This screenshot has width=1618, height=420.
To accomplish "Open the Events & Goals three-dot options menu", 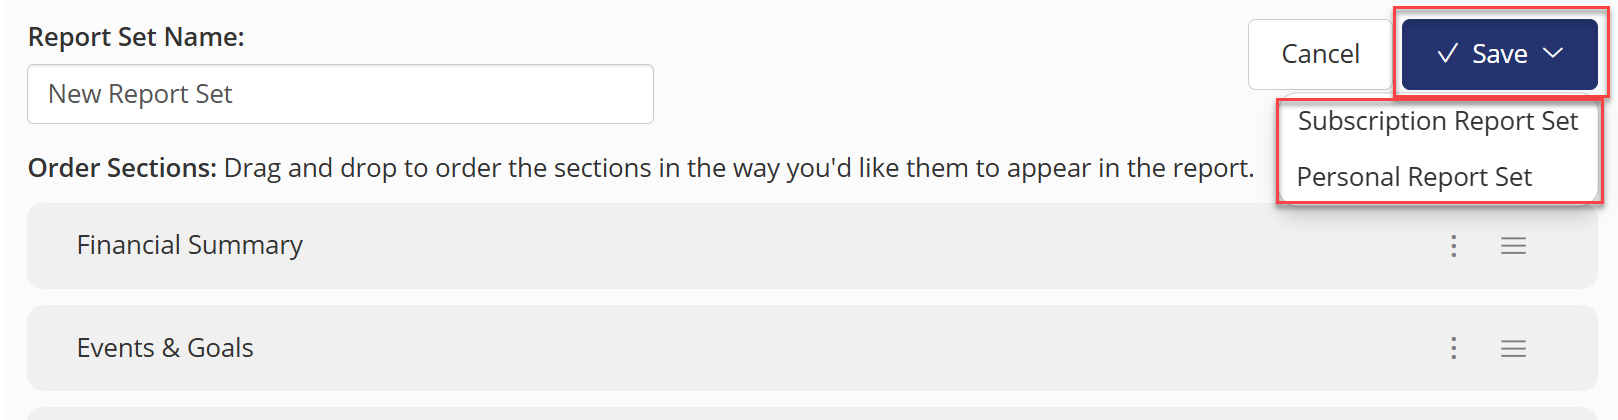I will point(1453,348).
